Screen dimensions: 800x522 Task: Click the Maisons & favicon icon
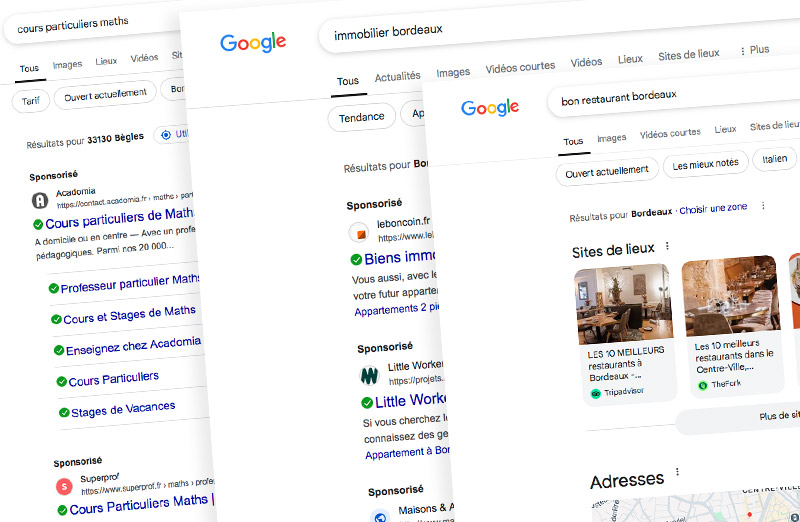tap(380, 516)
